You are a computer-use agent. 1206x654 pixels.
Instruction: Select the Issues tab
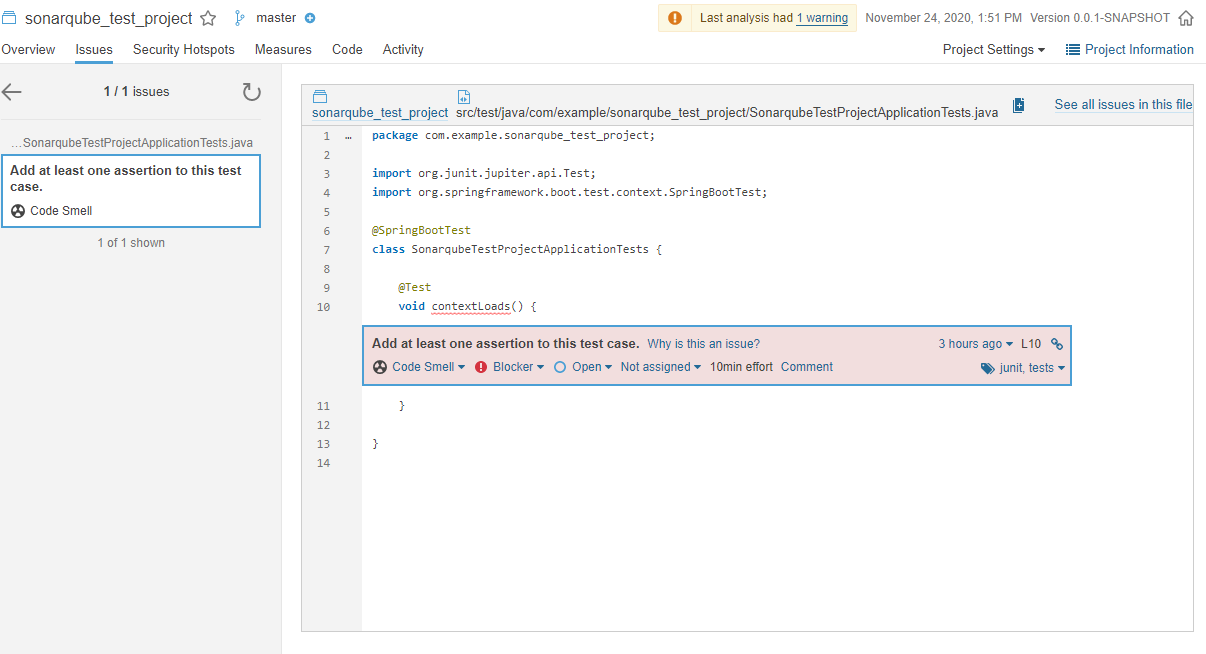pos(94,49)
